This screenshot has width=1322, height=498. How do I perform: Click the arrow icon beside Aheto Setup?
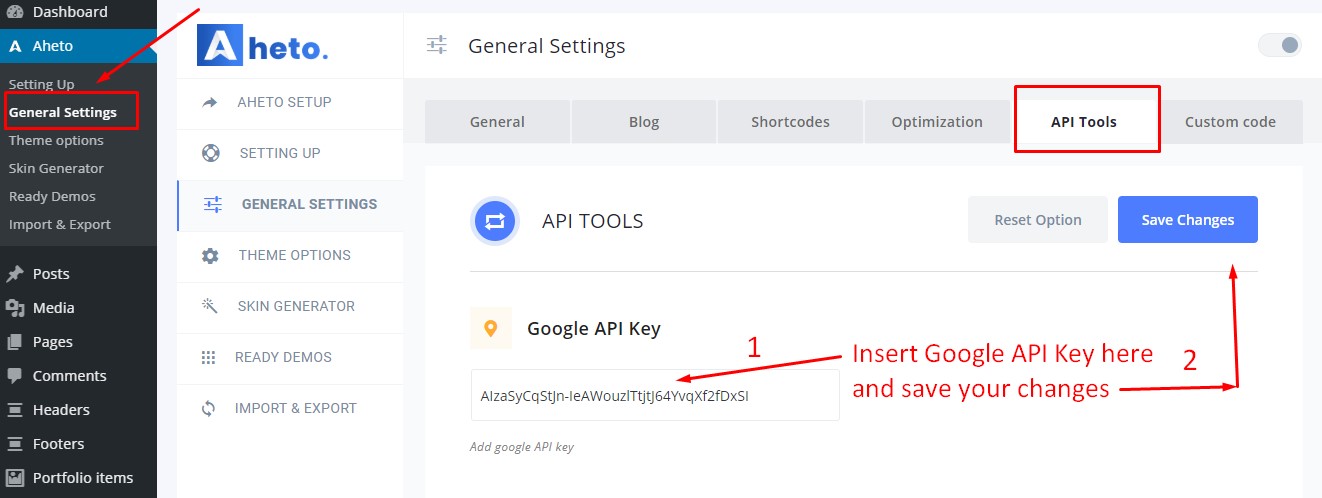(x=210, y=102)
